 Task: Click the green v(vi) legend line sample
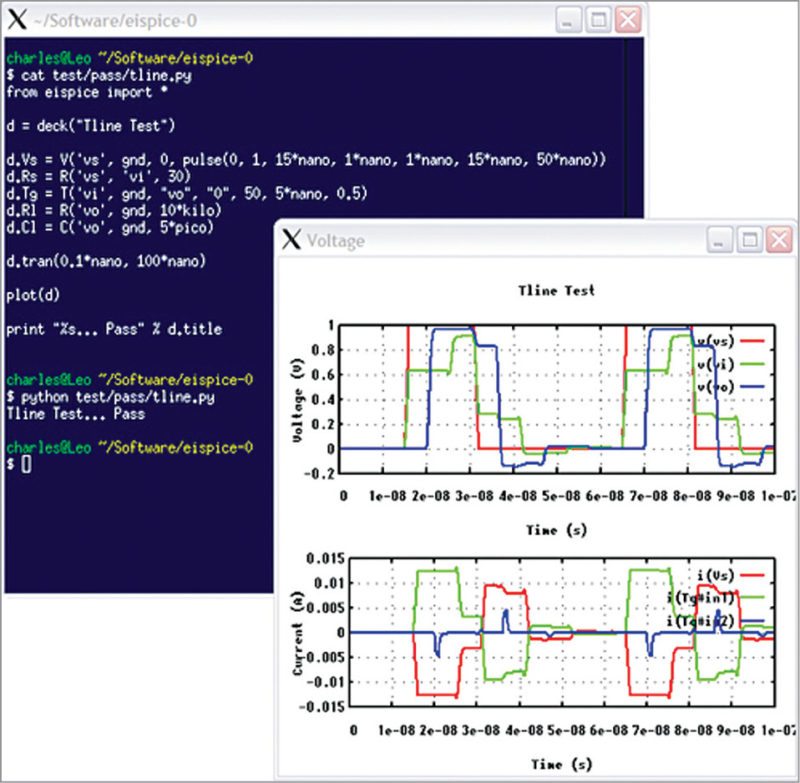point(752,363)
